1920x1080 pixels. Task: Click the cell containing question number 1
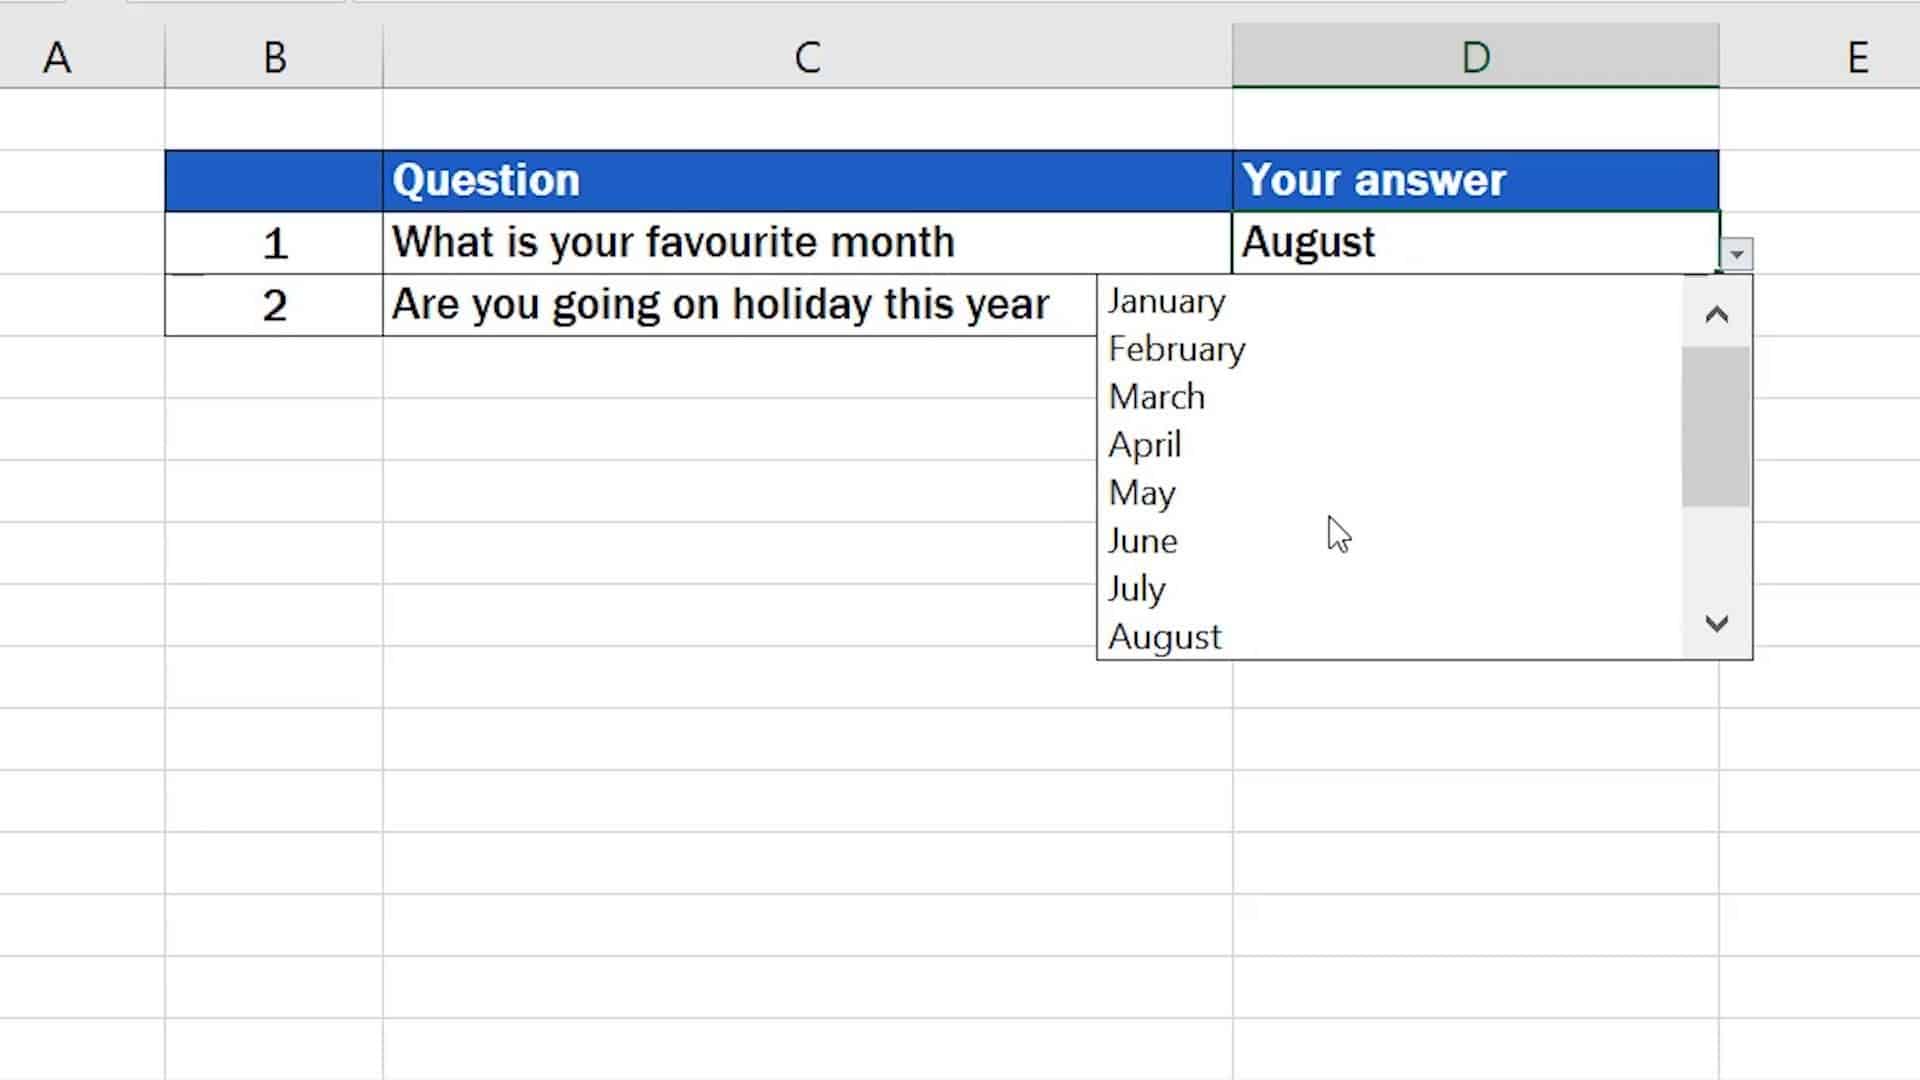tap(273, 242)
